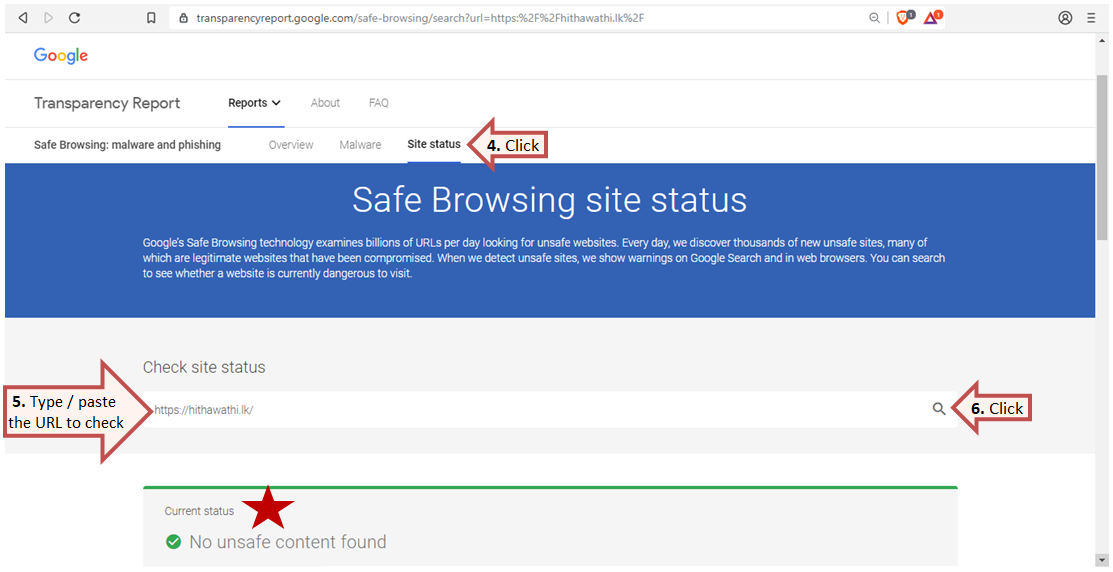Screen dimensions: 1113x572
Task: Click the search magnifier in Check site status
Action: (x=938, y=409)
